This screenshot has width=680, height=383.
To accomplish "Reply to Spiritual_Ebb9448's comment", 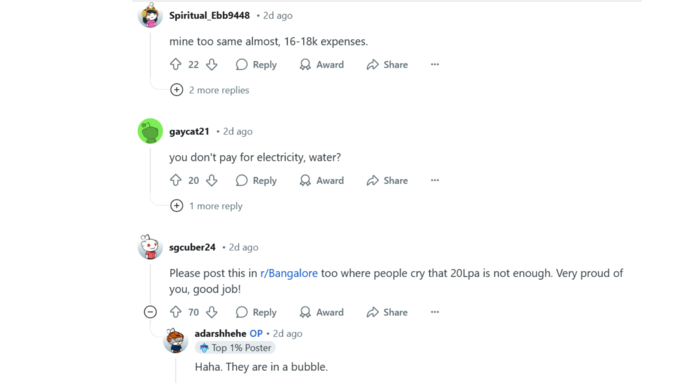I will tap(256, 65).
